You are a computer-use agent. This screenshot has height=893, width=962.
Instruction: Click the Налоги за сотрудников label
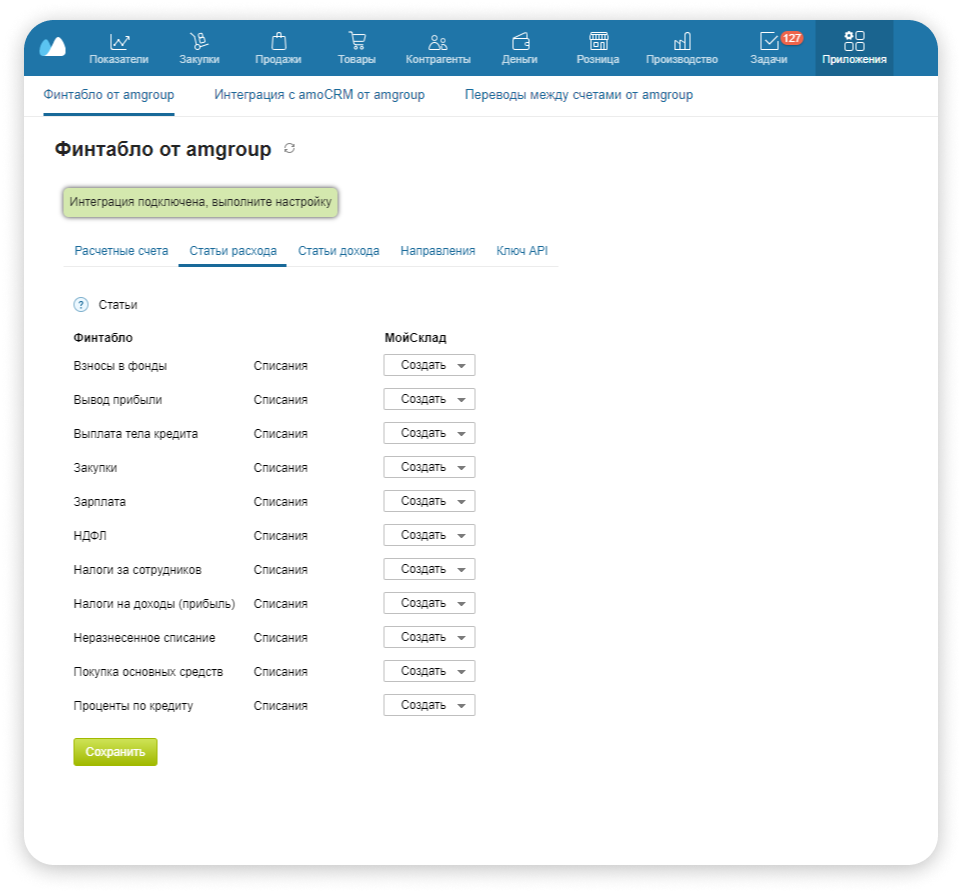coord(137,570)
